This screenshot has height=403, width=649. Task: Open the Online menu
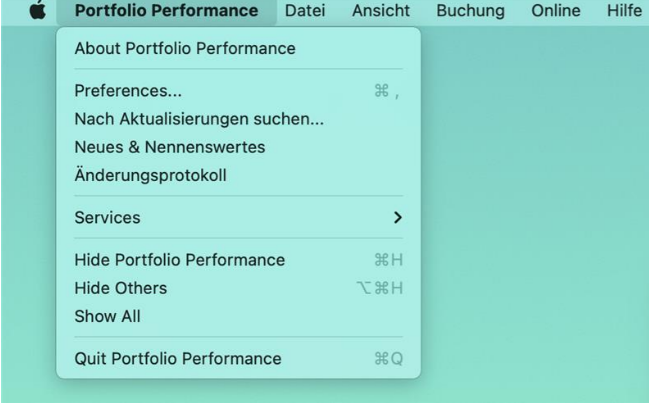tap(556, 10)
